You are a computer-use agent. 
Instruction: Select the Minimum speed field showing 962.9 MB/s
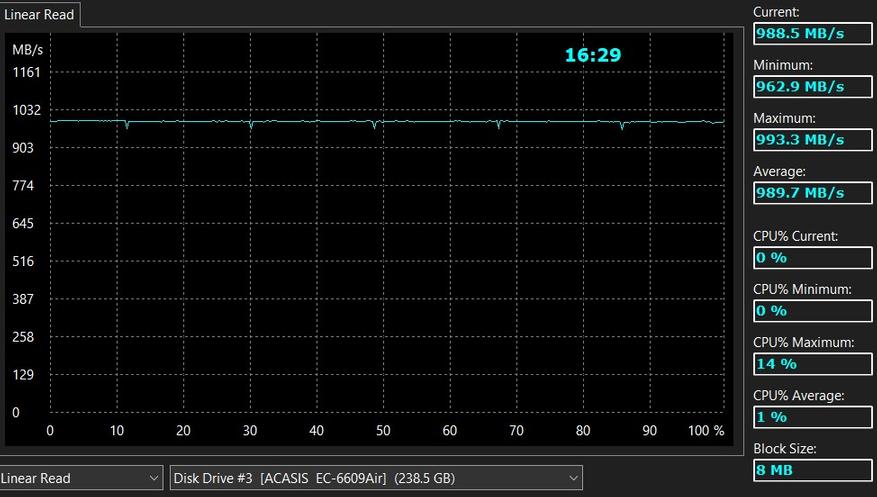[x=813, y=87]
